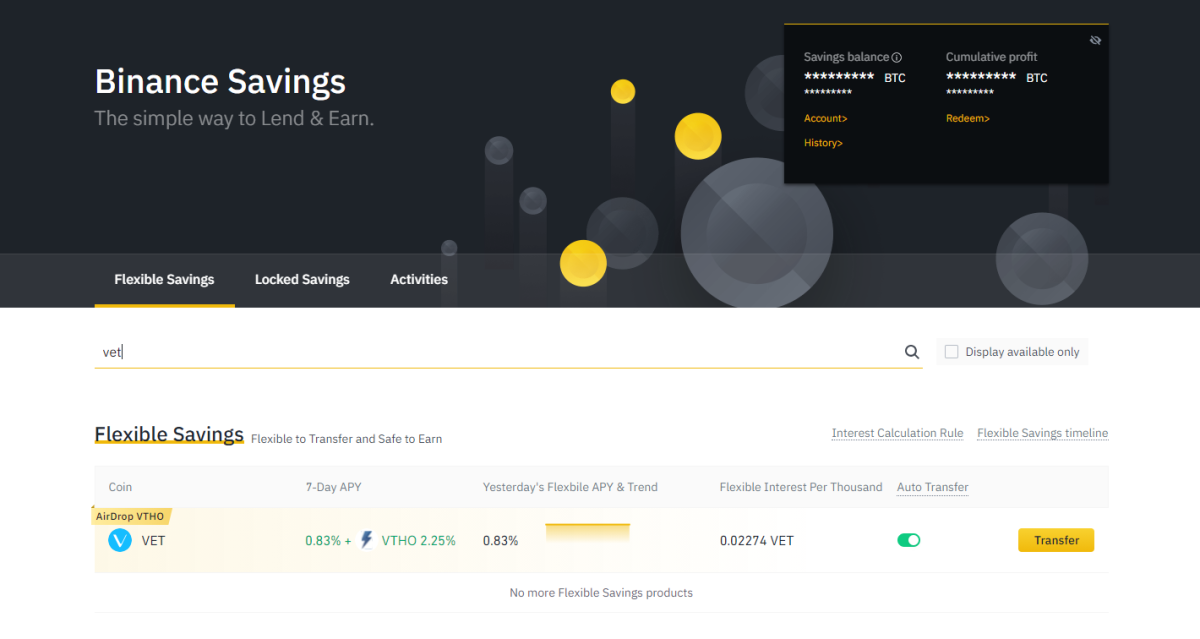Open the History> link
Viewport: 1200px width, 639px height.
click(823, 143)
